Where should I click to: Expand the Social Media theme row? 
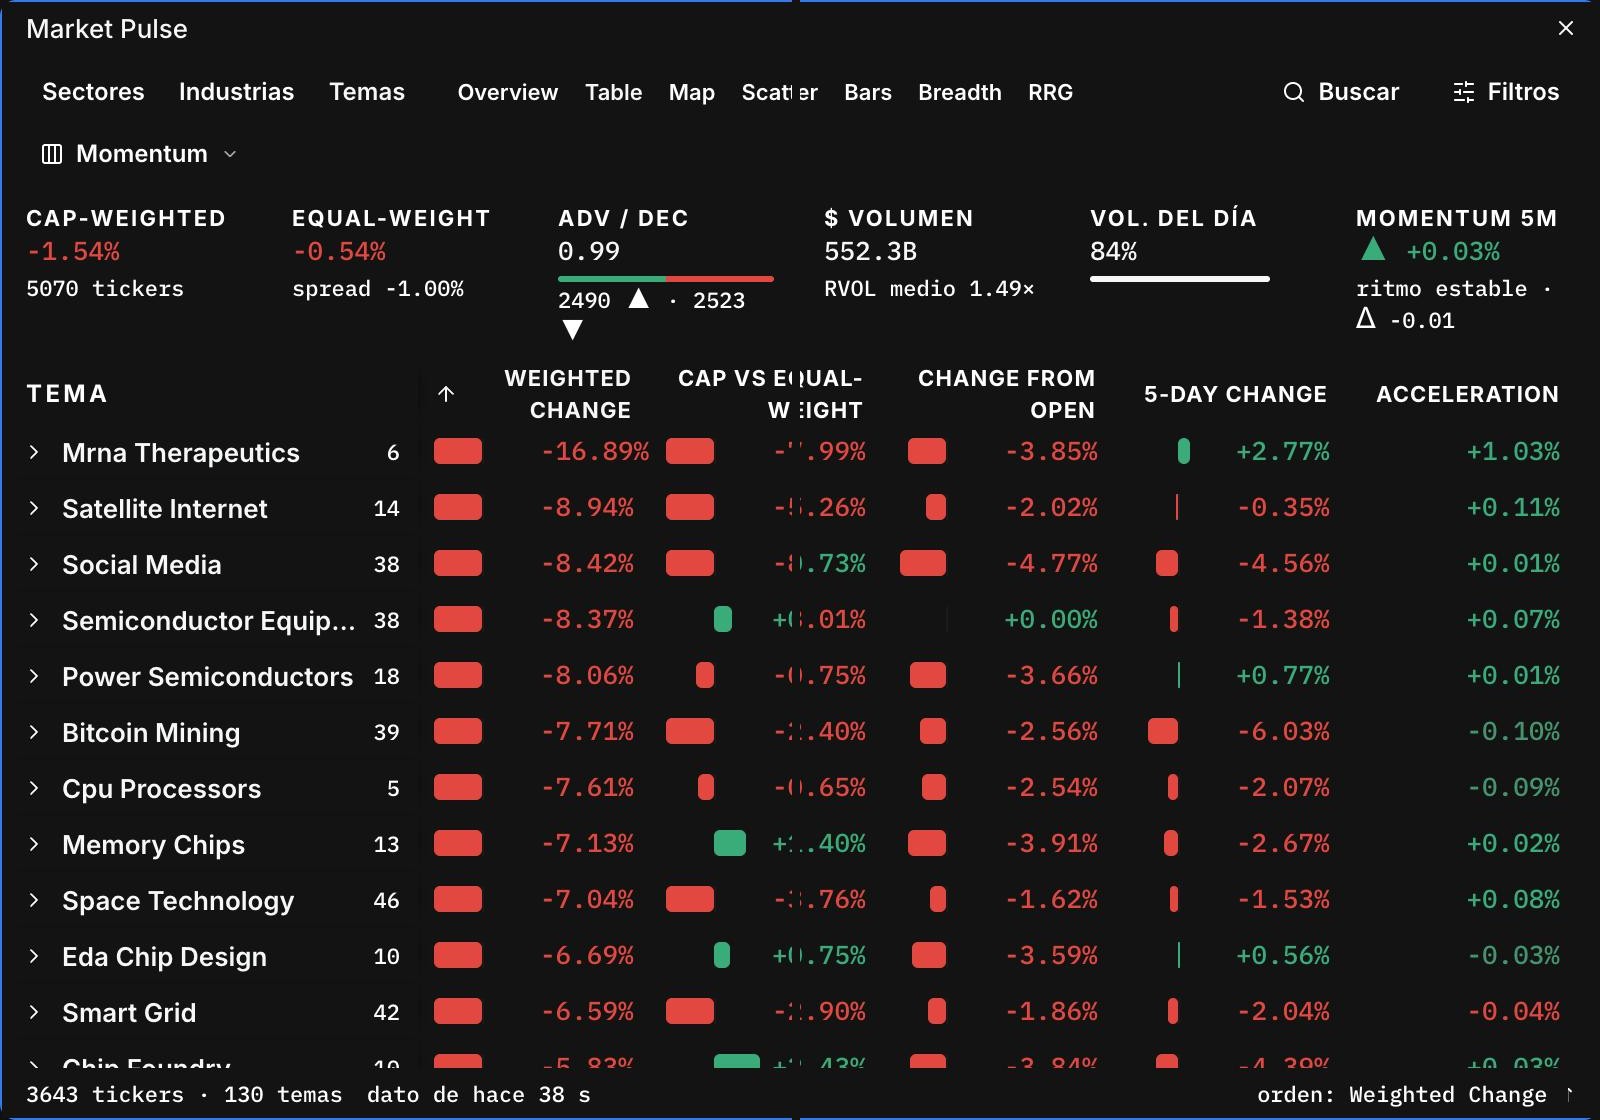click(34, 564)
